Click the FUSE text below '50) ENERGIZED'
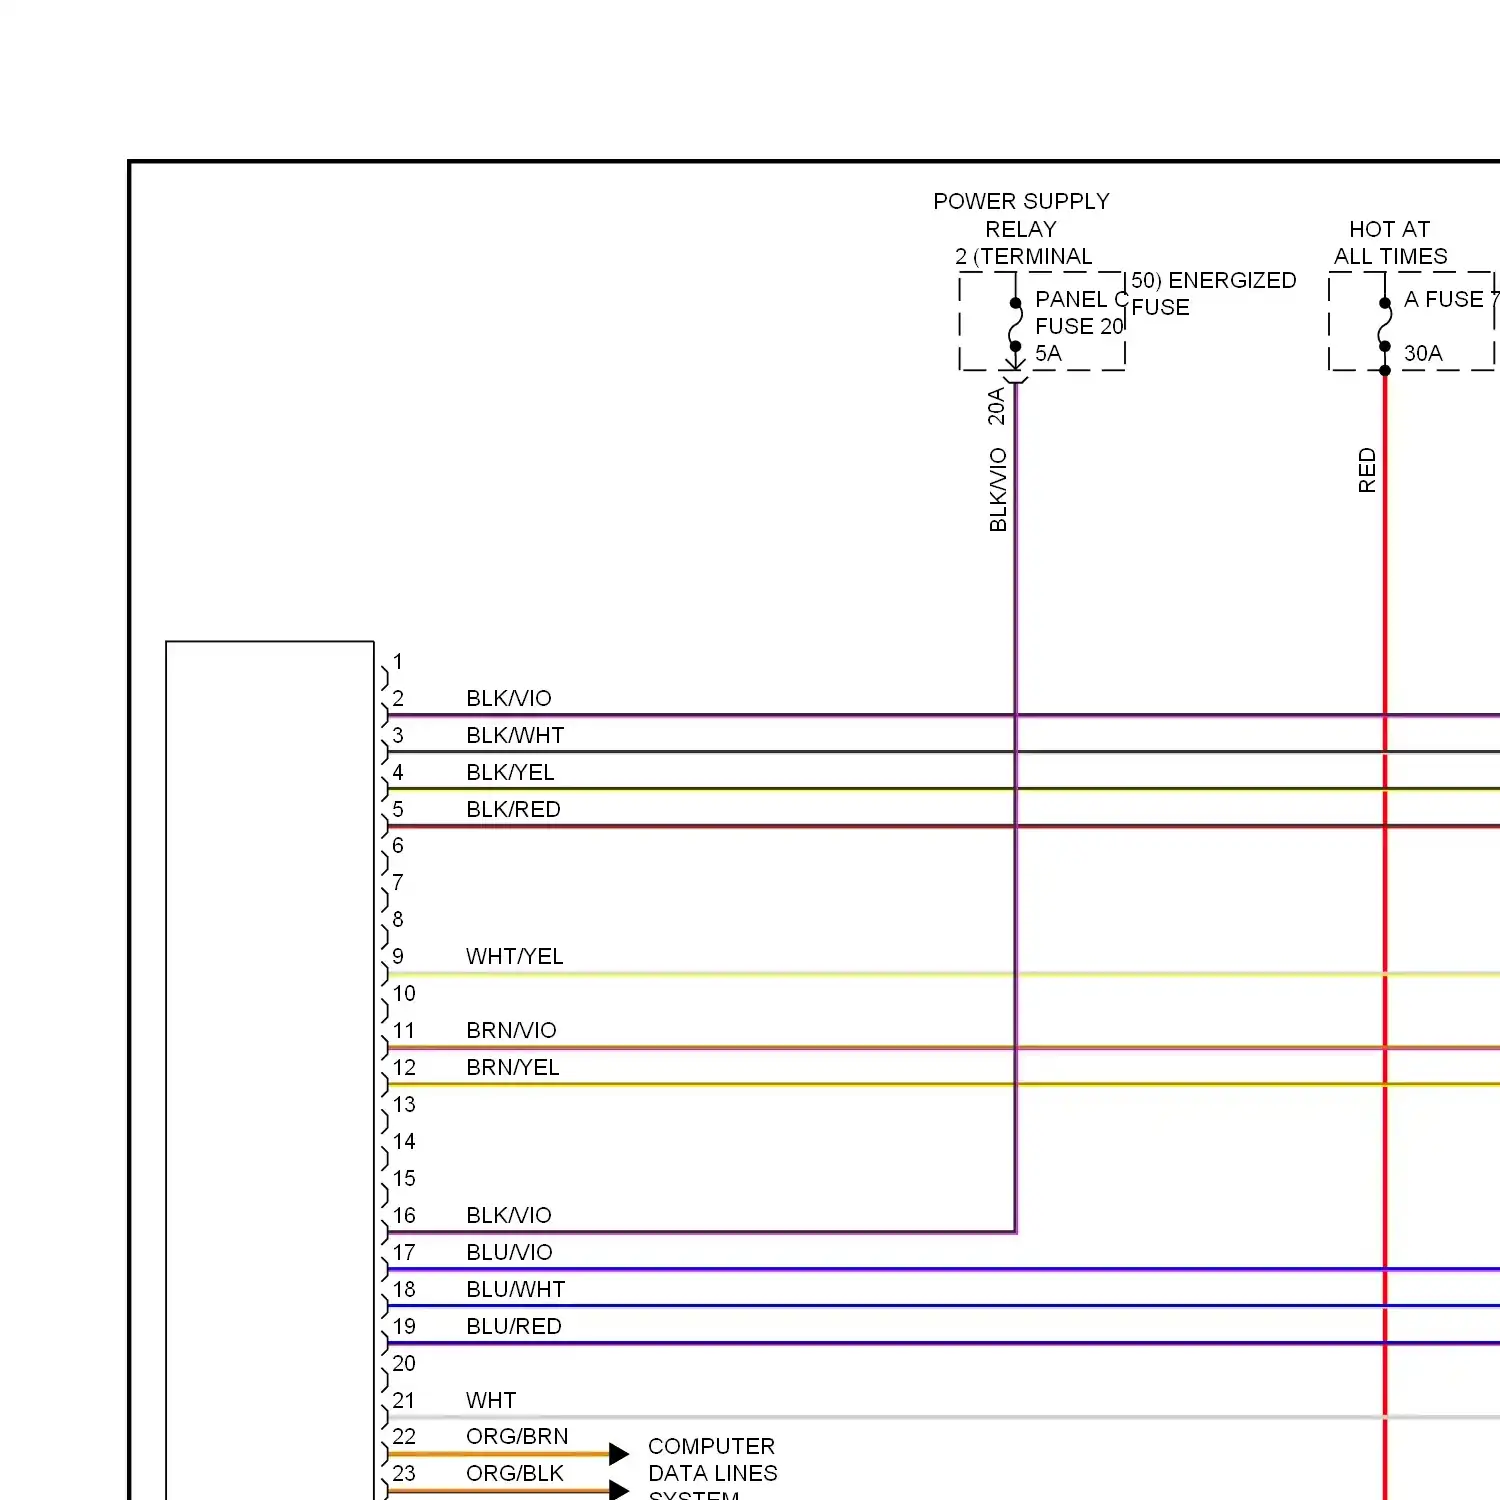Image resolution: width=1500 pixels, height=1500 pixels. (x=1160, y=307)
